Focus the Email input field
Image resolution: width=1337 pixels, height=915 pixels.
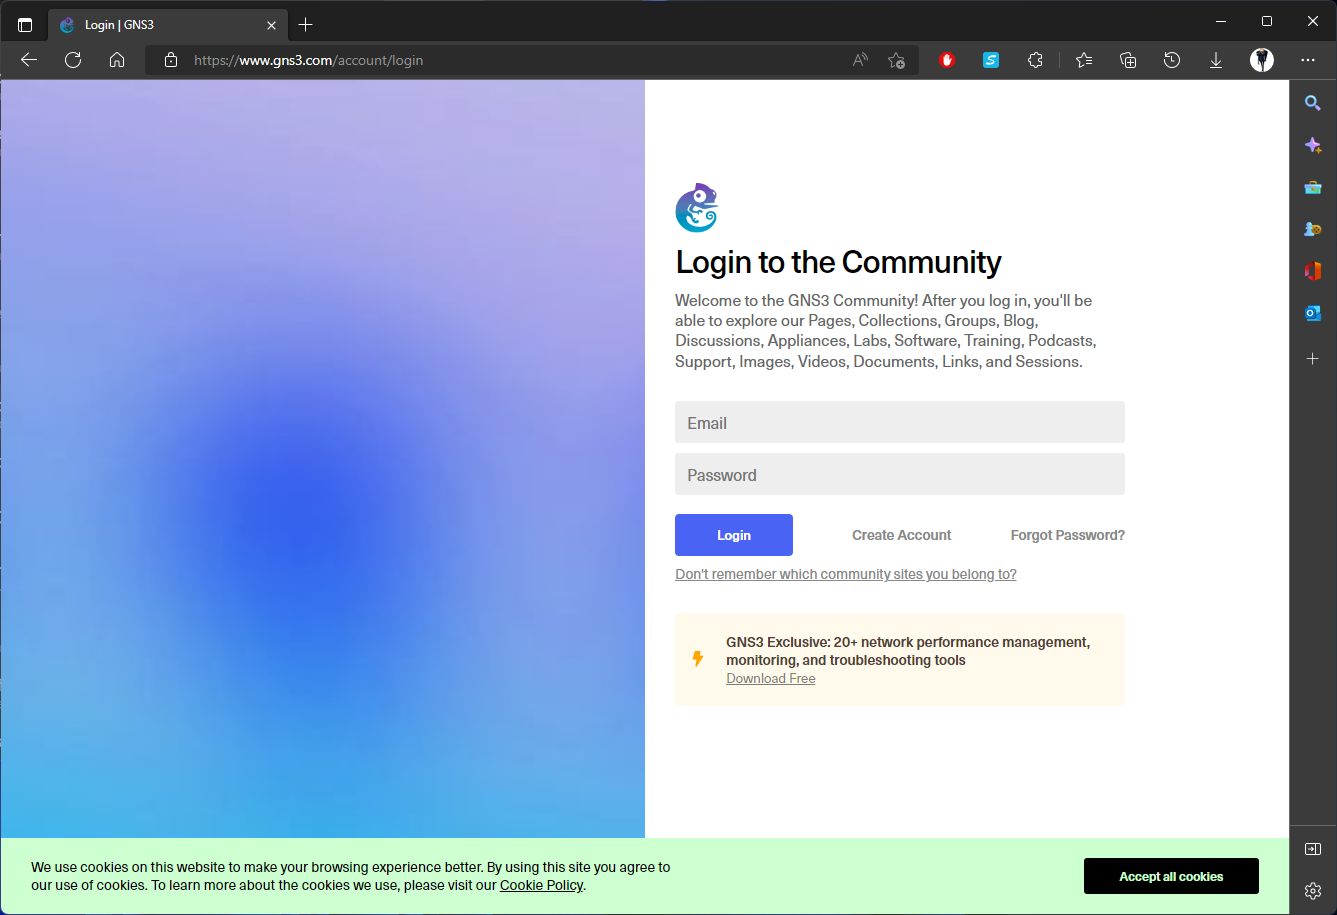click(899, 422)
